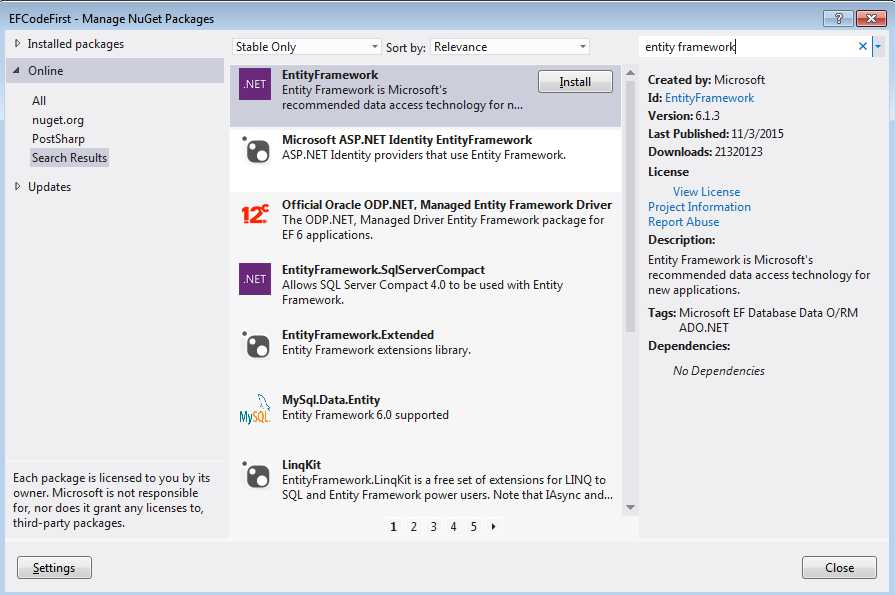Go to results page 3

tap(434, 526)
